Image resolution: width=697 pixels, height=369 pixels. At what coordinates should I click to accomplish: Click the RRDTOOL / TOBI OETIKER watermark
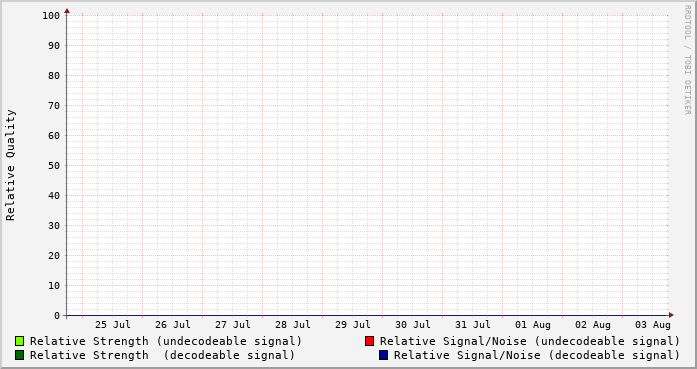(x=687, y=60)
